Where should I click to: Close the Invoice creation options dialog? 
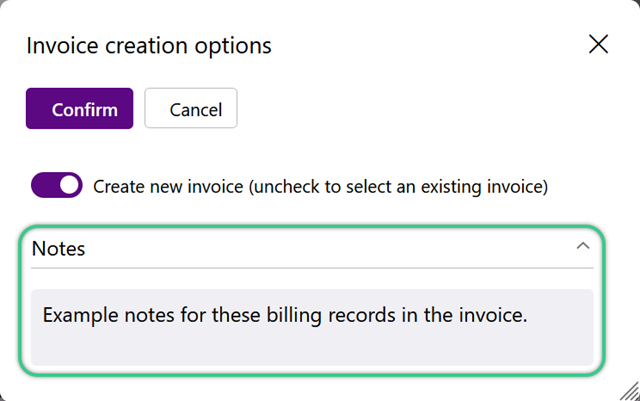598,44
